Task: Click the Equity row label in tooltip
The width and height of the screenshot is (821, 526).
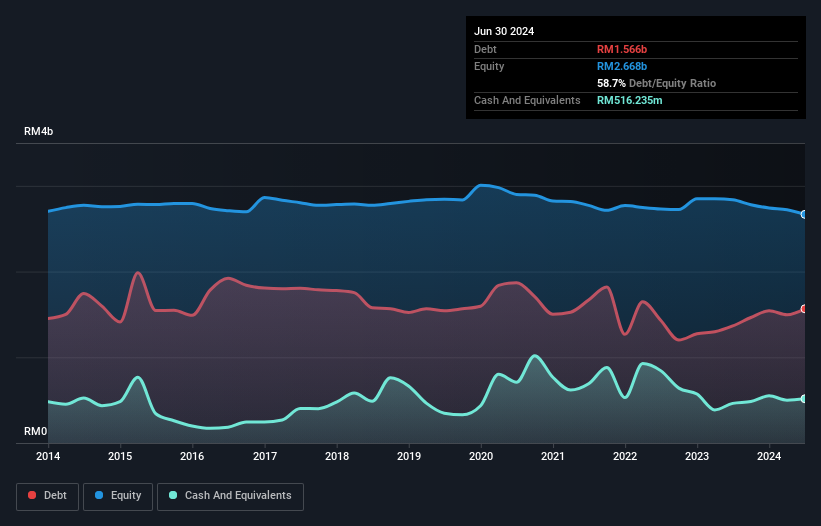Action: pyautogui.click(x=489, y=66)
